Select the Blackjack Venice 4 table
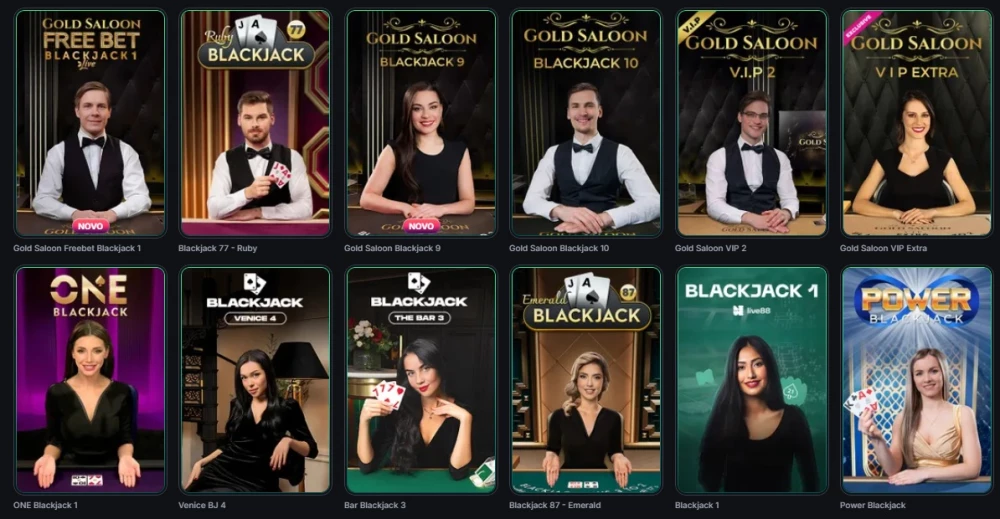The width and height of the screenshot is (1000, 519). [x=255, y=380]
